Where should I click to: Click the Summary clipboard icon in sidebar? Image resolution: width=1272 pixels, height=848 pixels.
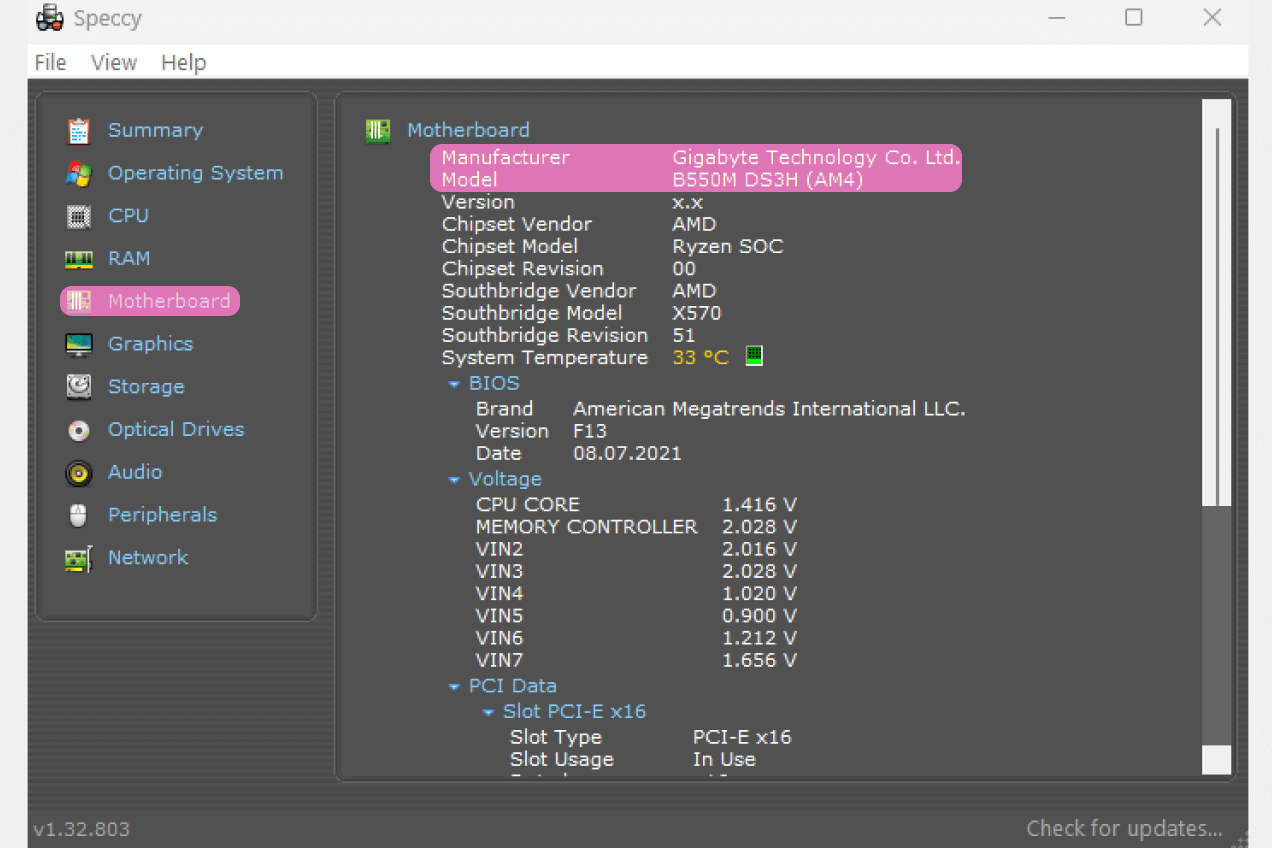click(x=79, y=131)
